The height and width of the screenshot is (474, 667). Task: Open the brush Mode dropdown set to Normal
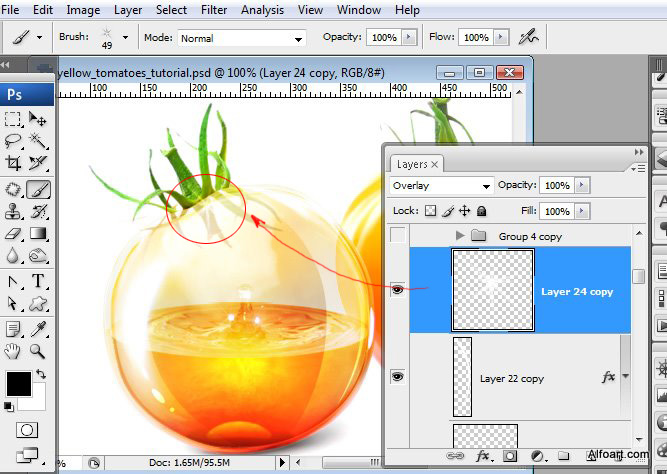point(240,38)
